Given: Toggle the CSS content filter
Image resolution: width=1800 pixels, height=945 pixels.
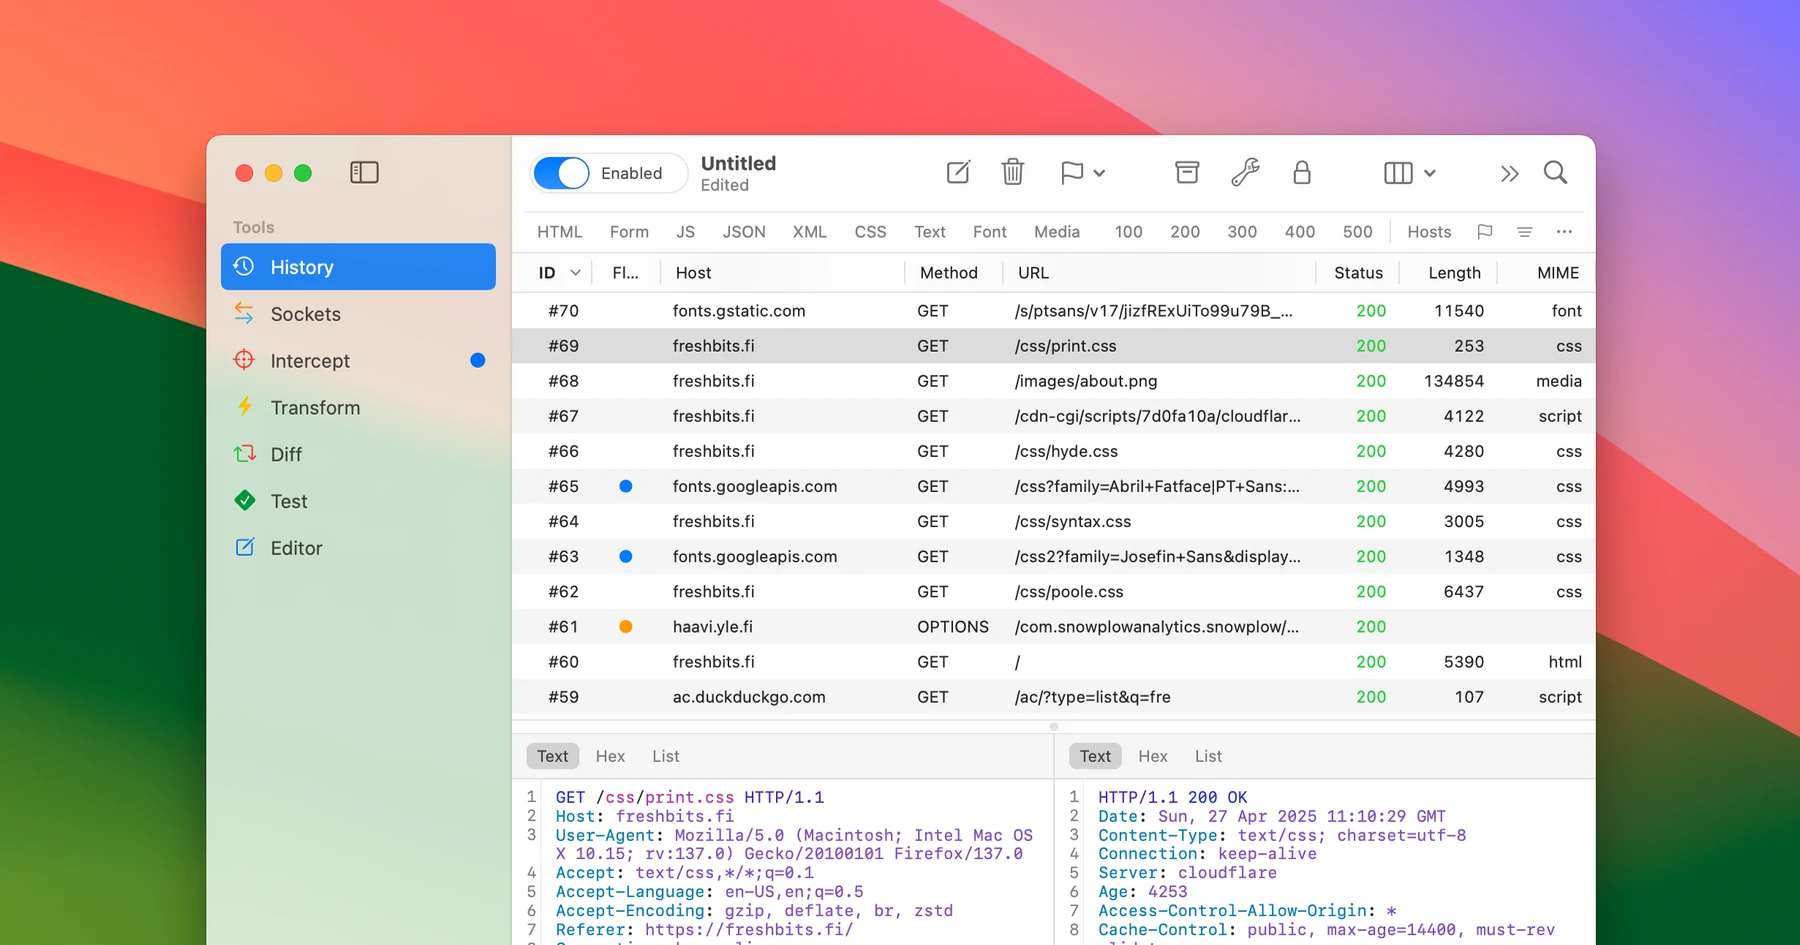Looking at the screenshot, I should coord(870,231).
